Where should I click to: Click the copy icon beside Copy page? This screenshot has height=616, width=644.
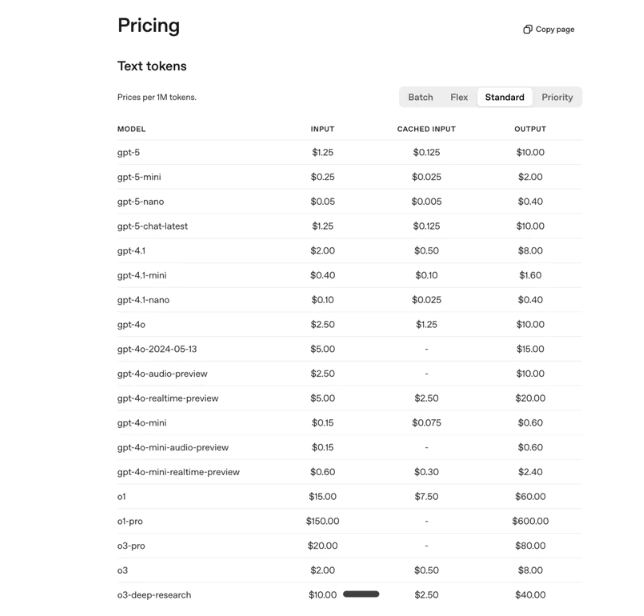click(528, 30)
